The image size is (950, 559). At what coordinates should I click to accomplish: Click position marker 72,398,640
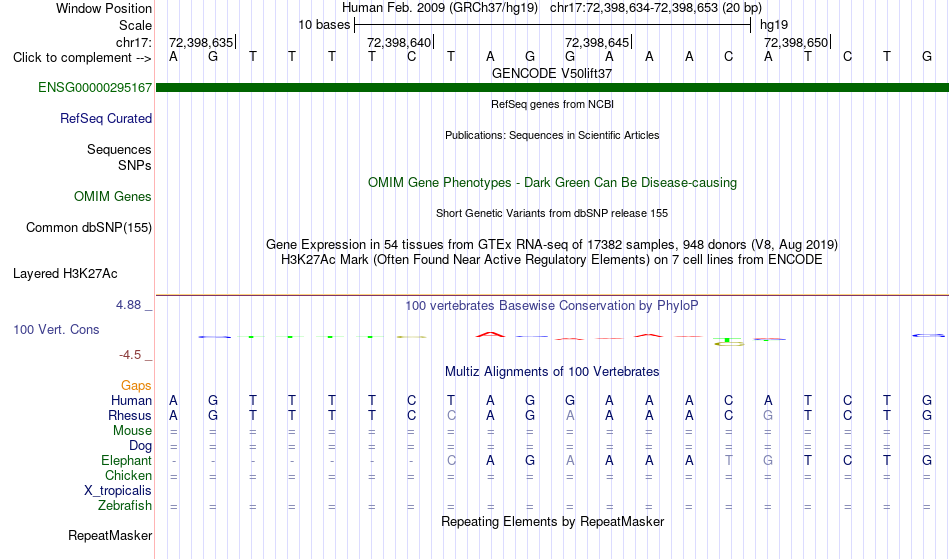[399, 42]
